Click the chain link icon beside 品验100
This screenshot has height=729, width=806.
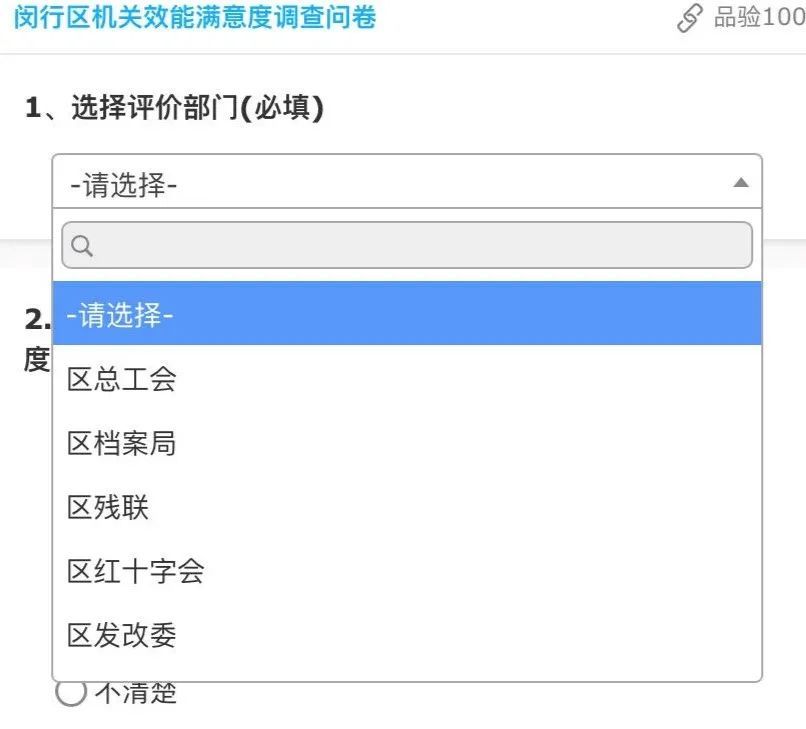tap(689, 18)
